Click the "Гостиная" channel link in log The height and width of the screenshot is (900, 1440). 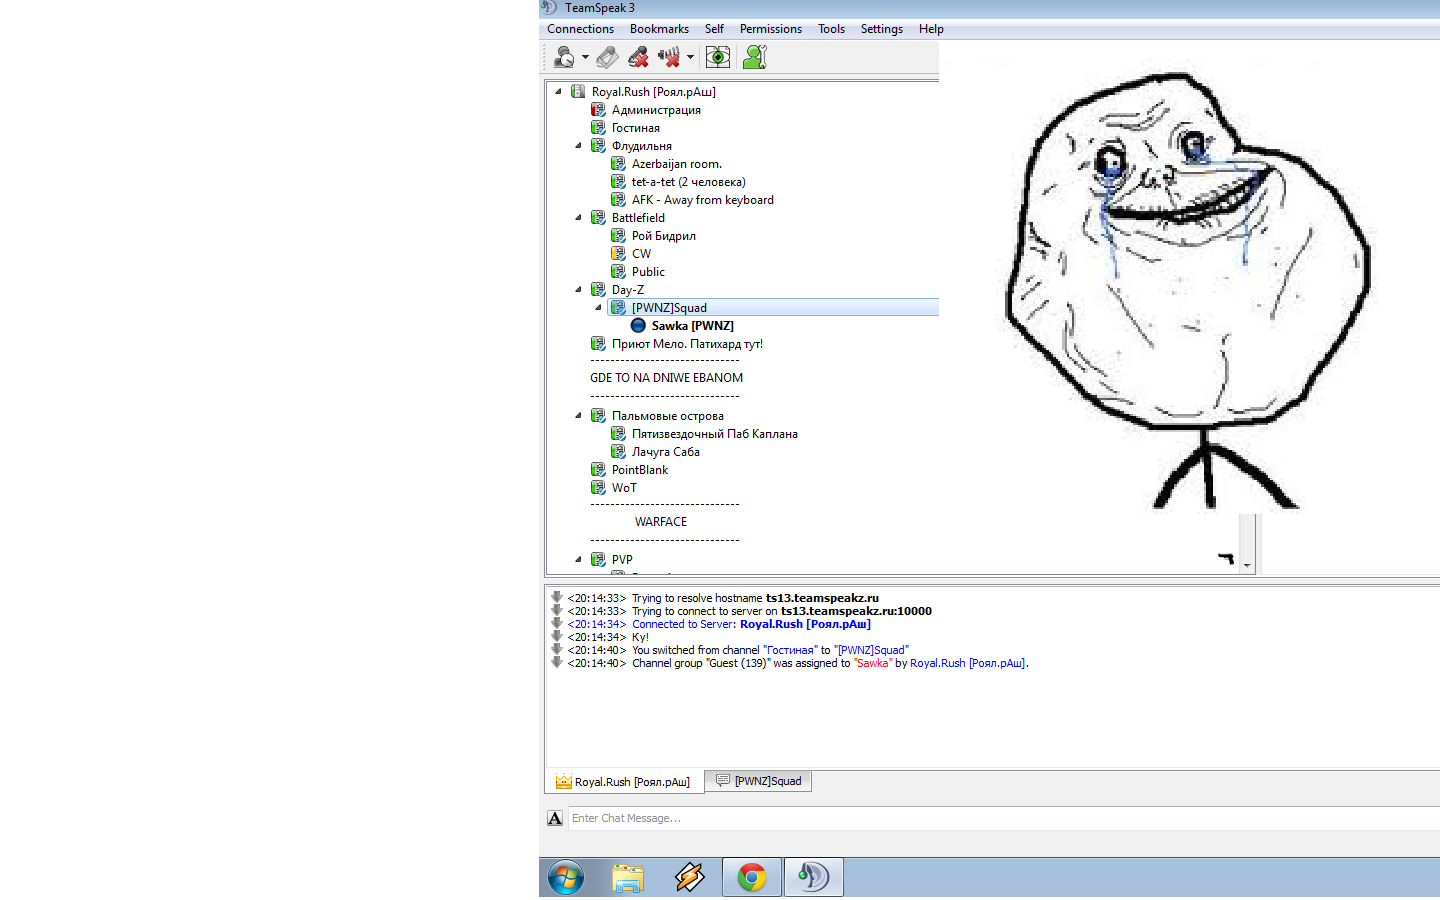click(790, 650)
